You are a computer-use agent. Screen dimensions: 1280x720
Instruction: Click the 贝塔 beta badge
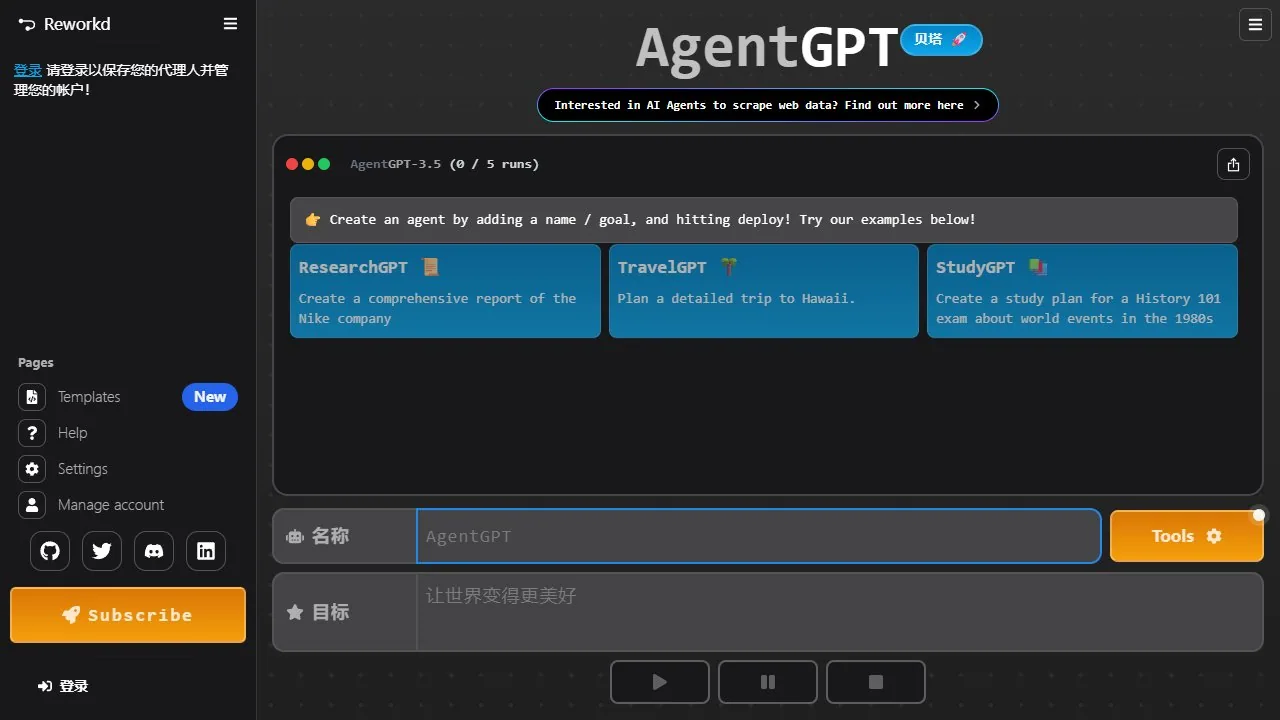pos(941,40)
